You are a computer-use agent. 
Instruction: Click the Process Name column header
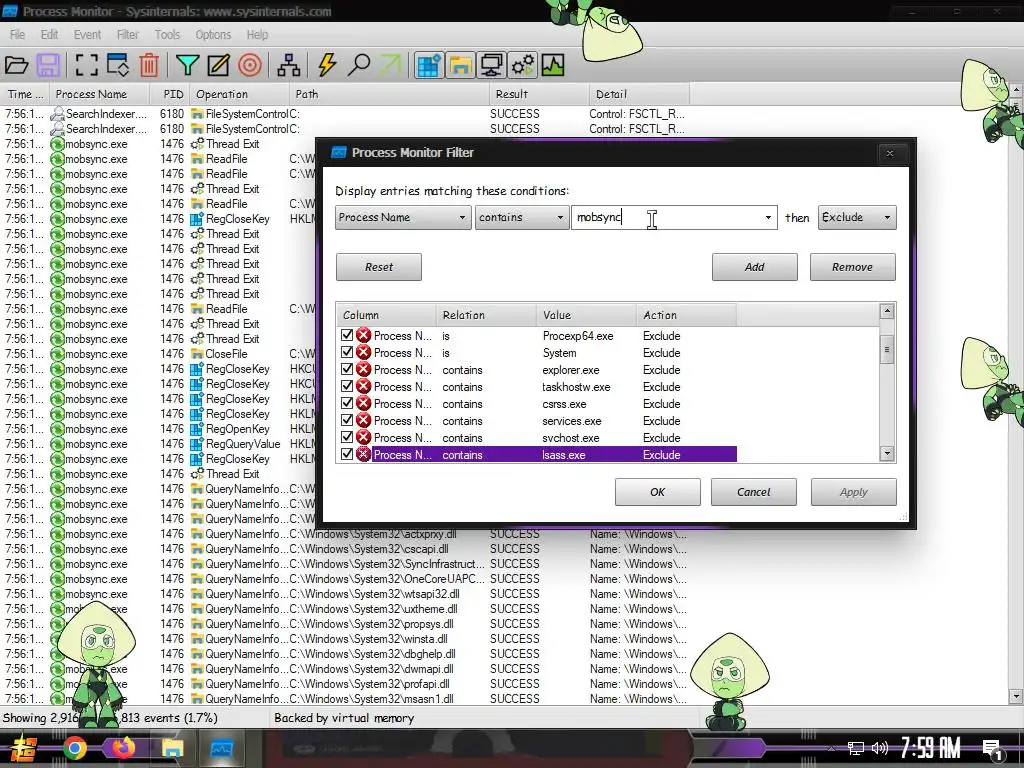[x=99, y=94]
